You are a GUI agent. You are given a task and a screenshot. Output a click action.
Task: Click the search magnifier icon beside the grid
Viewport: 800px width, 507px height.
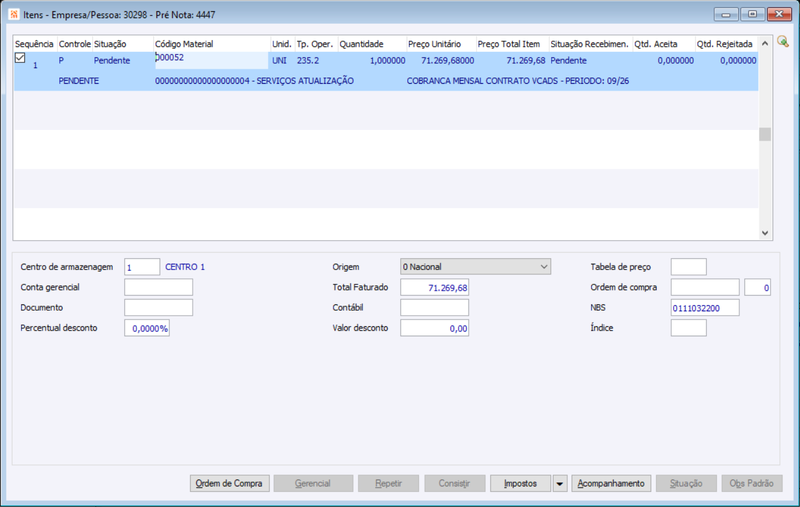pos(783,42)
